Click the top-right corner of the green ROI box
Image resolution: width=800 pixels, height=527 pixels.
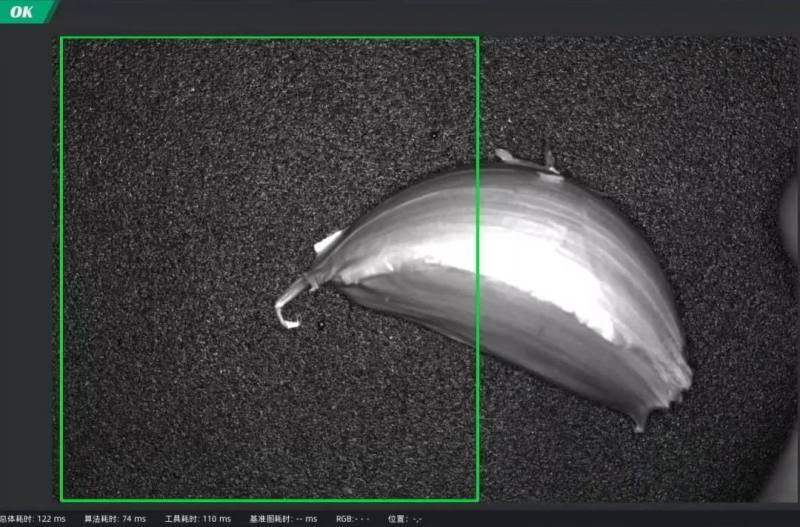tap(477, 39)
